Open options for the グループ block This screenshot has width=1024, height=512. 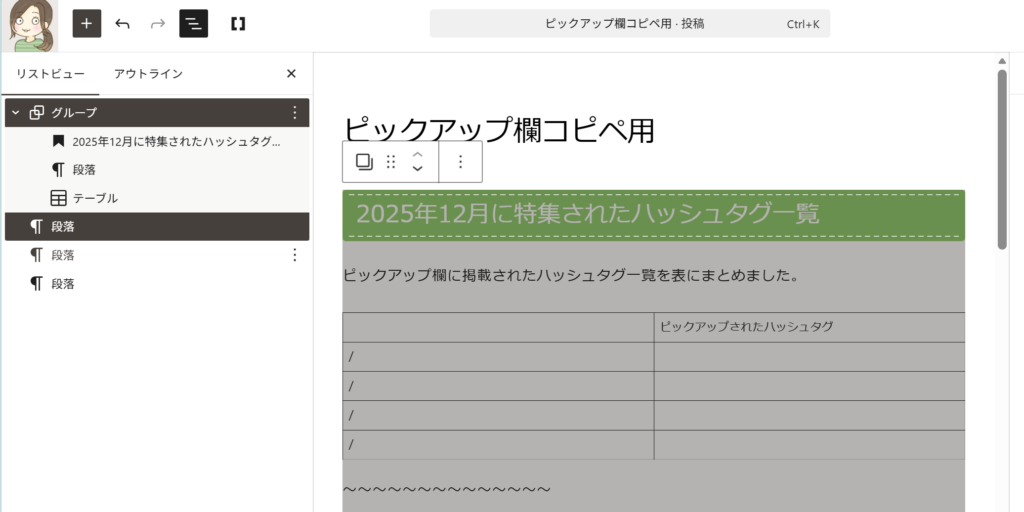click(x=294, y=113)
